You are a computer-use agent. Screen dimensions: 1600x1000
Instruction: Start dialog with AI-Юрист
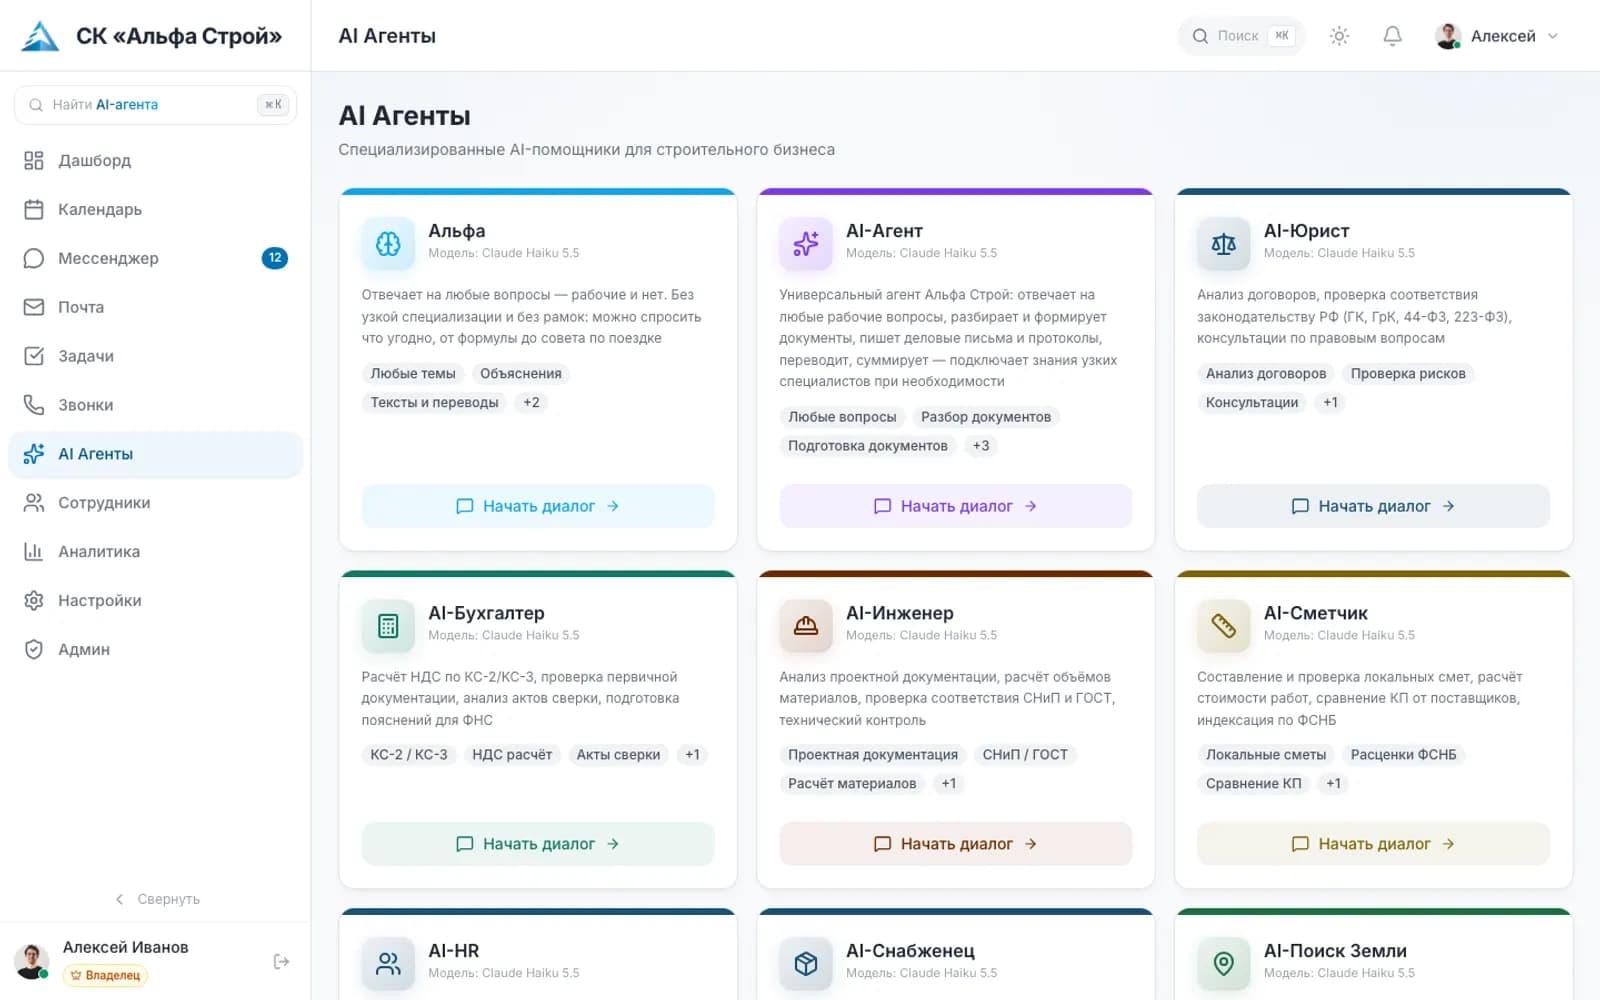(x=1373, y=506)
